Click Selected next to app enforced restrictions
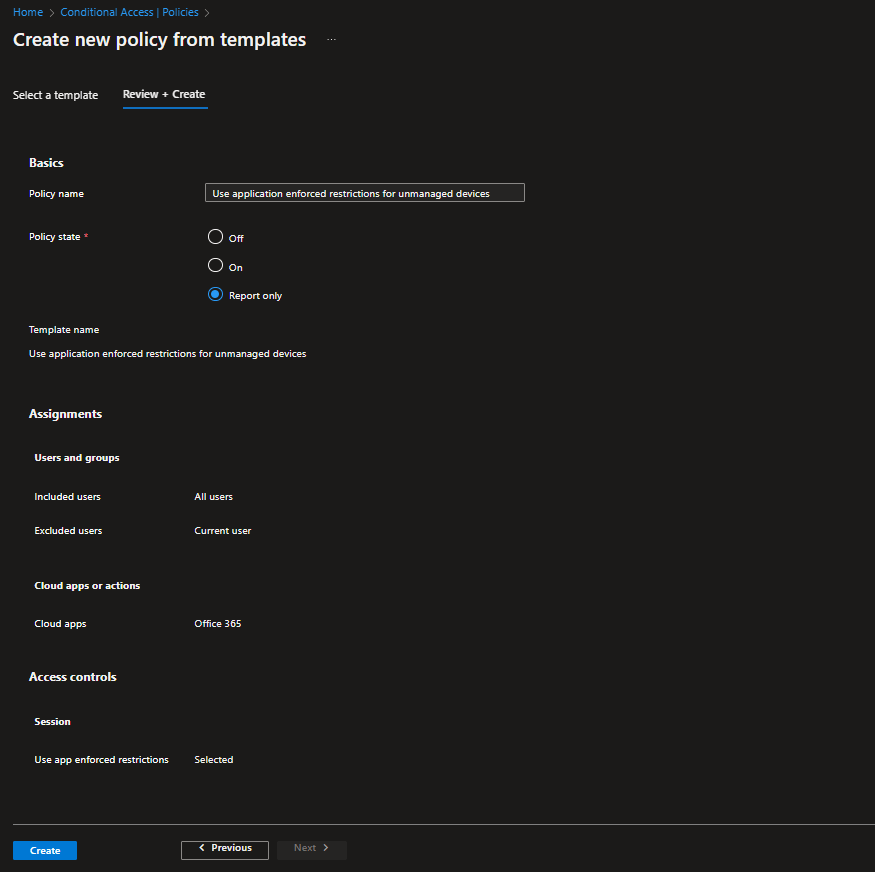The width and height of the screenshot is (875, 872). tap(213, 760)
